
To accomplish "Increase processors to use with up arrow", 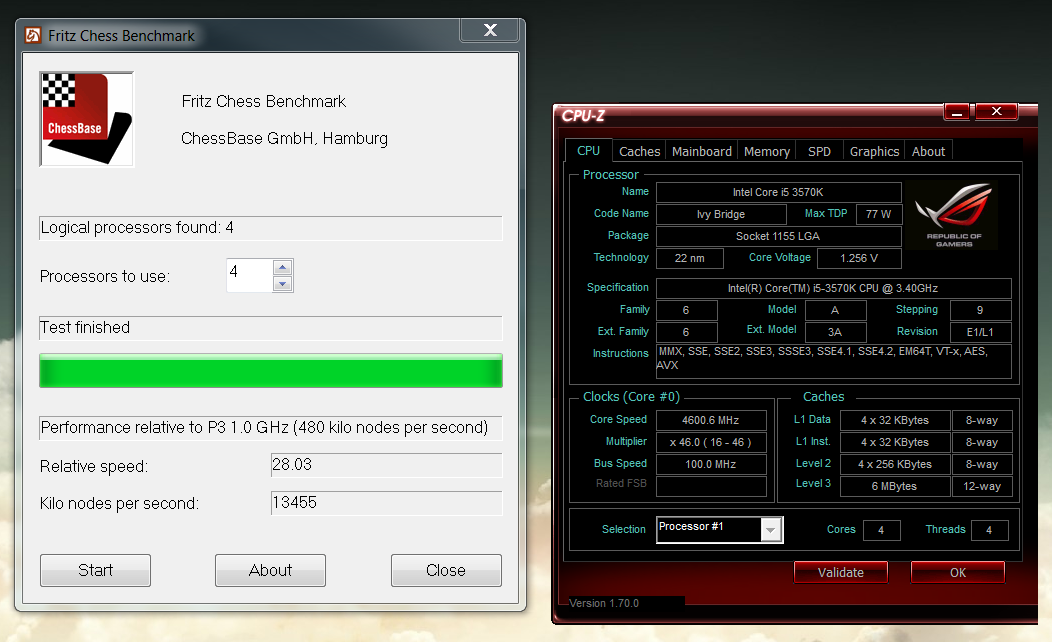I will (x=282, y=268).
